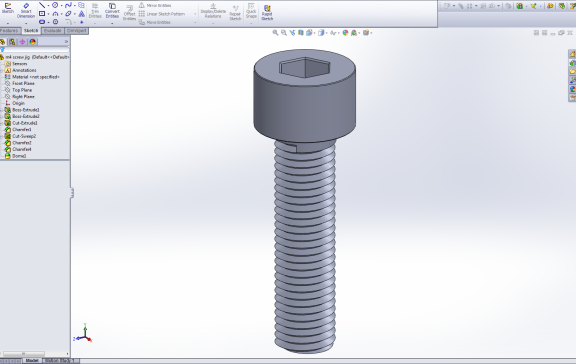The width and height of the screenshot is (576, 364).
Task: Click Linear Sketch Pattern command
Action: [162, 14]
